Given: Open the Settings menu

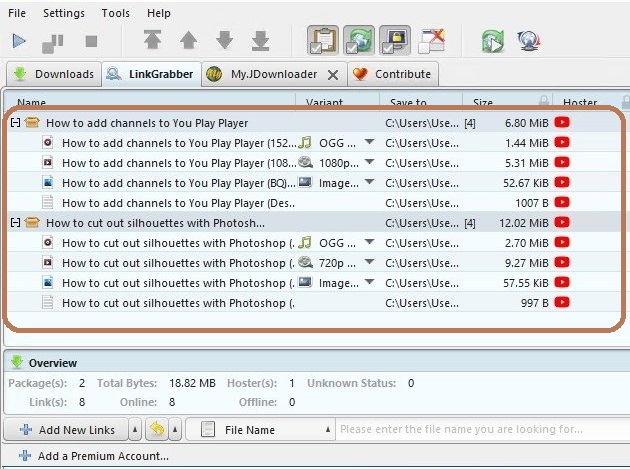Looking at the screenshot, I should pos(64,13).
